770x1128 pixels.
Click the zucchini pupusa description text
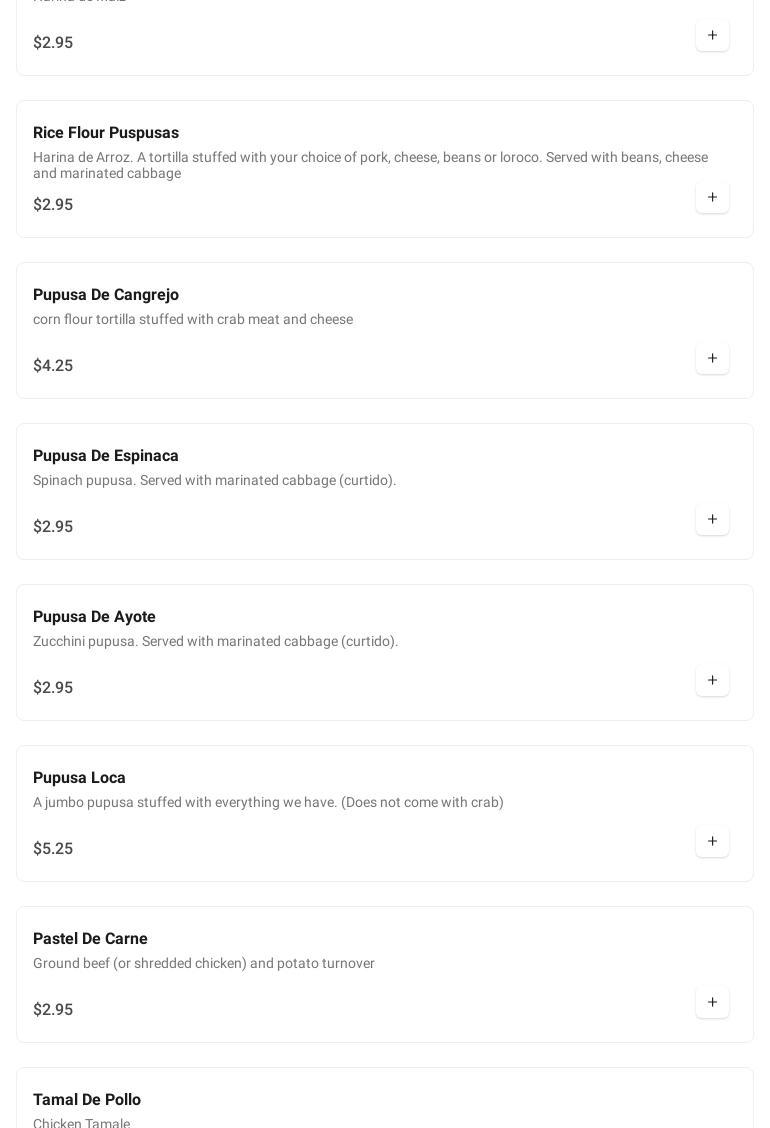click(x=215, y=641)
